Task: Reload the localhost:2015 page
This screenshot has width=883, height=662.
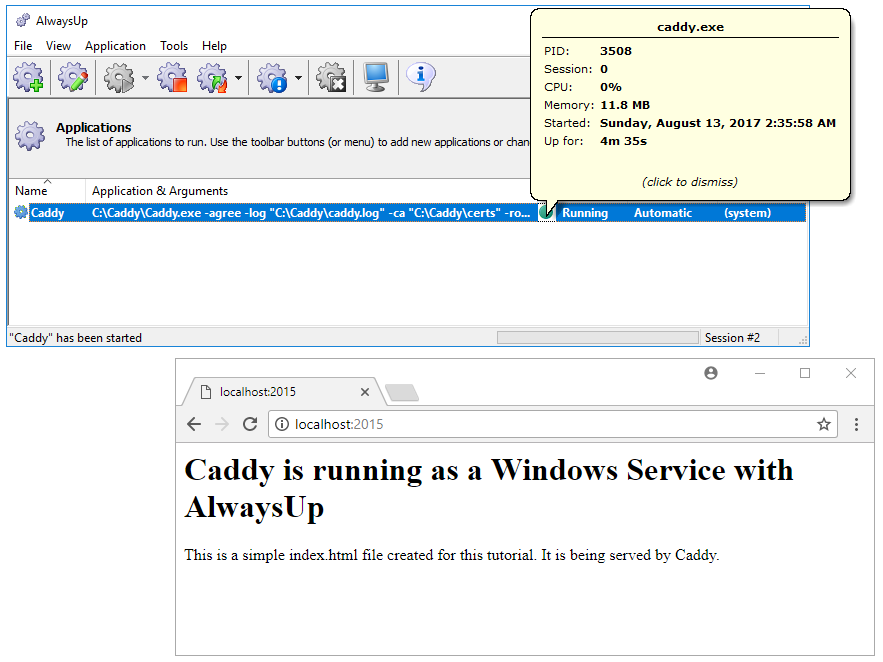Action: point(250,424)
